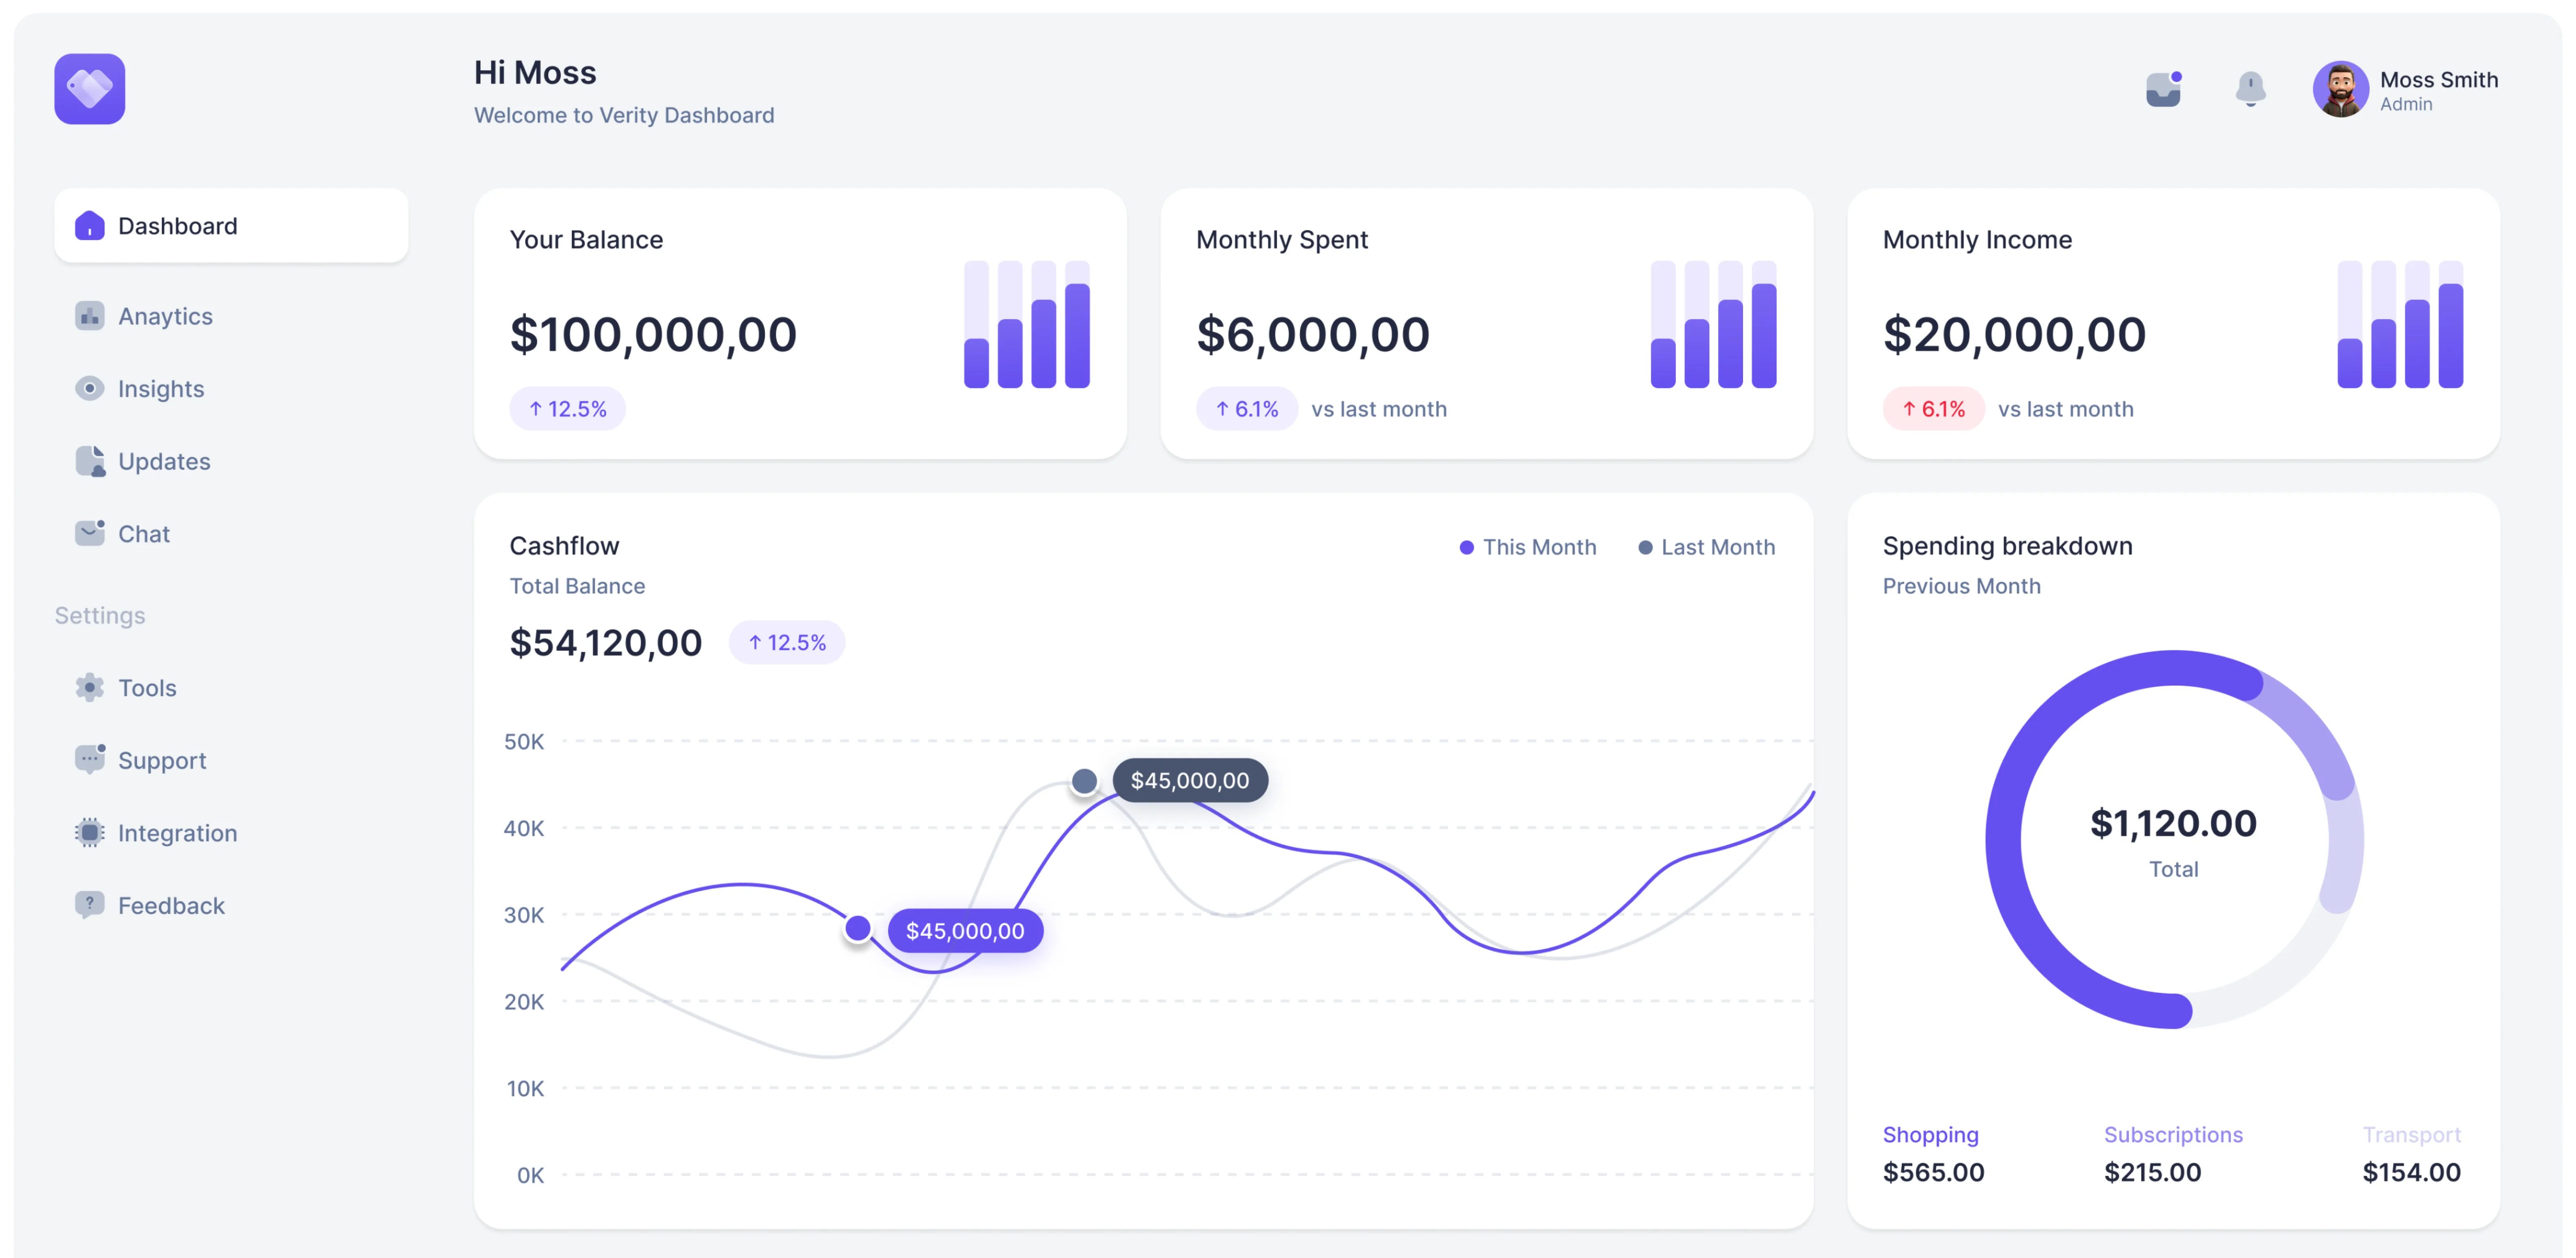
Task: Open the Moss Smith profile menu
Action: pos(2405,89)
